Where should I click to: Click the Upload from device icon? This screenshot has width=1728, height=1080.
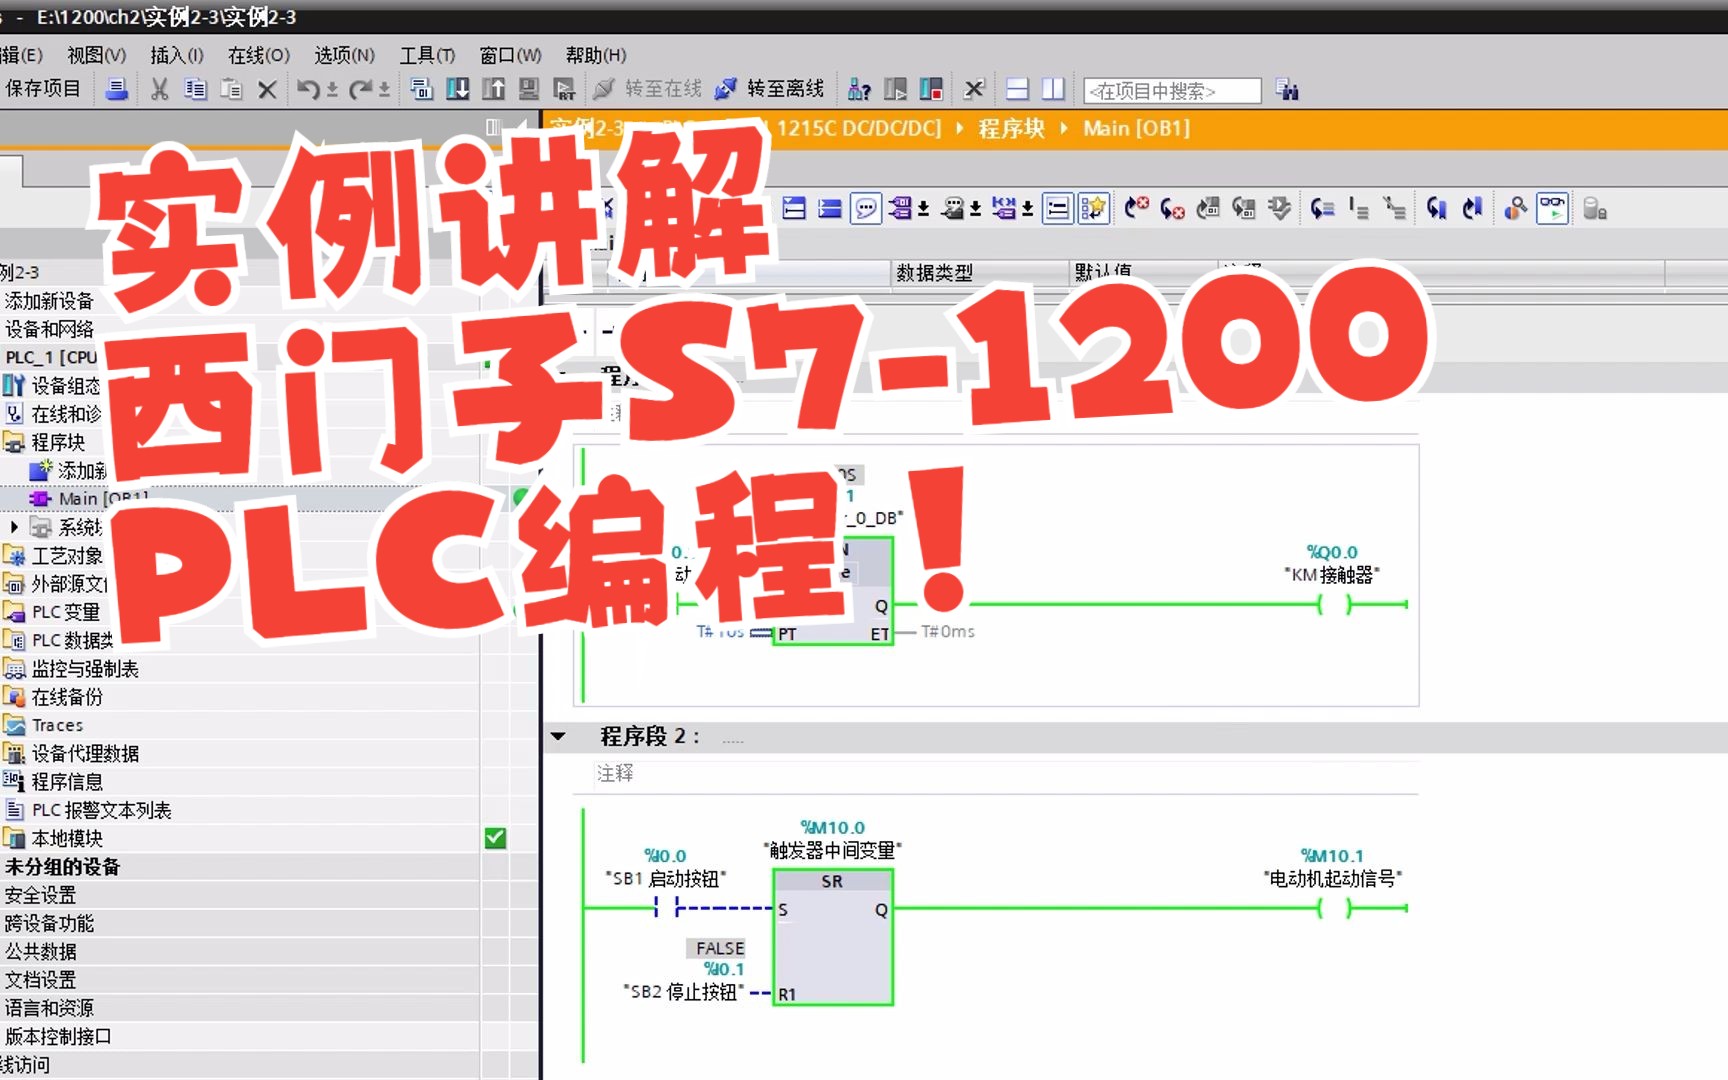coord(494,90)
